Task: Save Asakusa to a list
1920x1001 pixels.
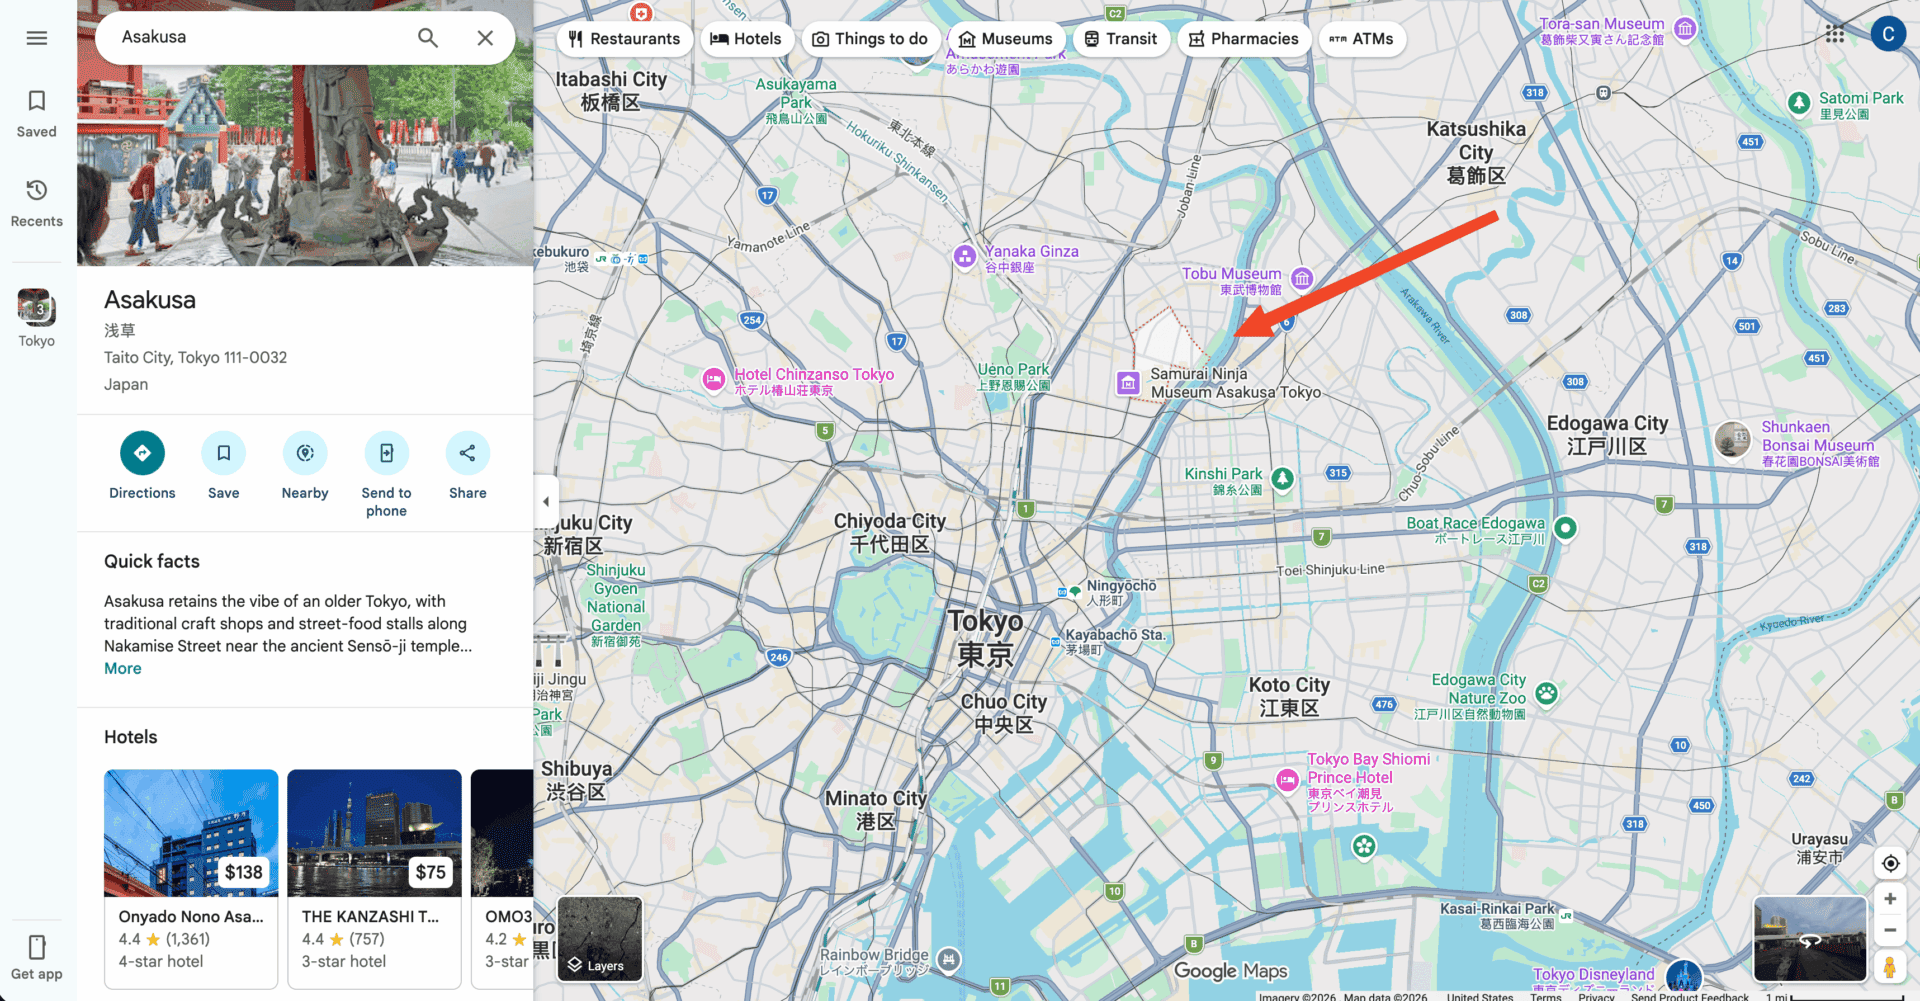Action: 223,453
